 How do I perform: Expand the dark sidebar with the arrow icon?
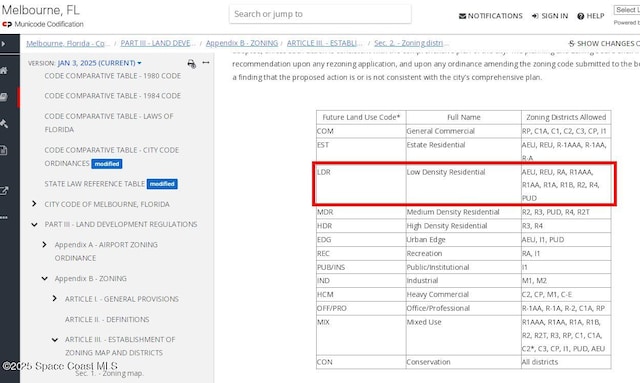tap(3, 44)
